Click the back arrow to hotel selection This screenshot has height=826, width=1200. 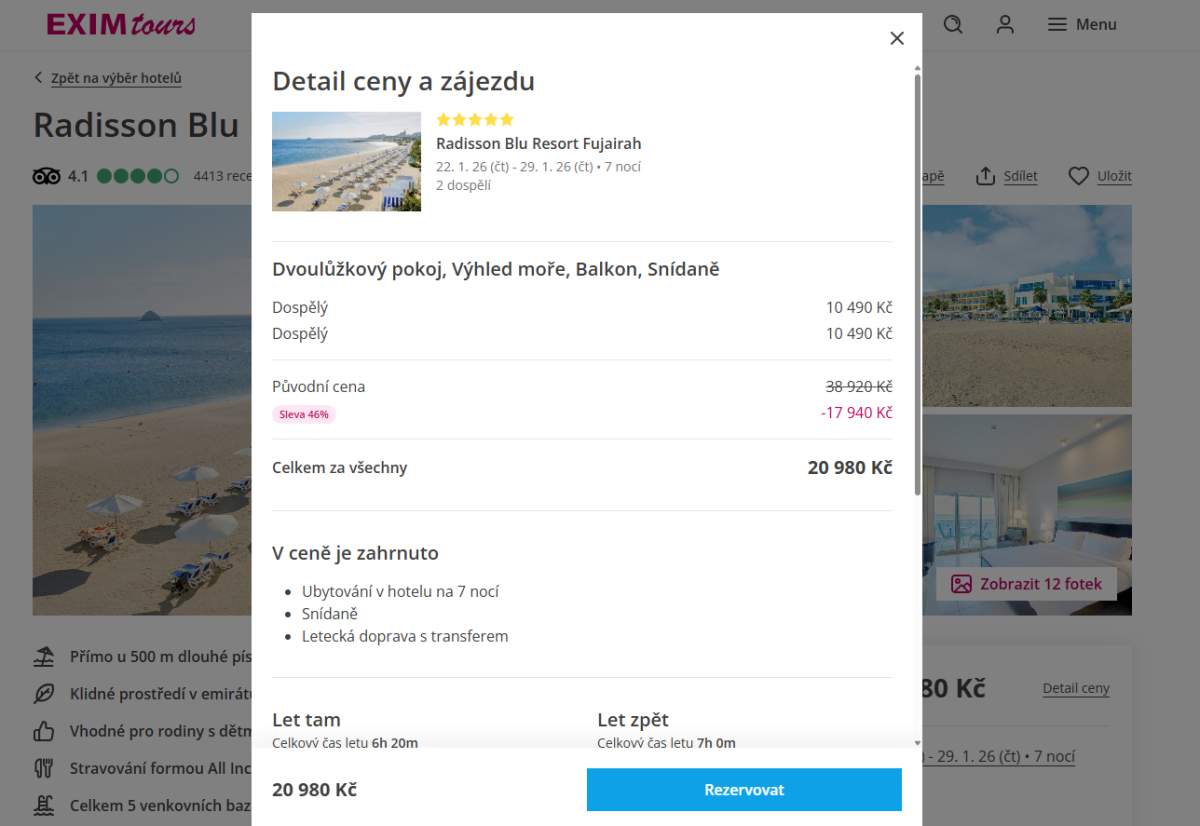pos(39,78)
